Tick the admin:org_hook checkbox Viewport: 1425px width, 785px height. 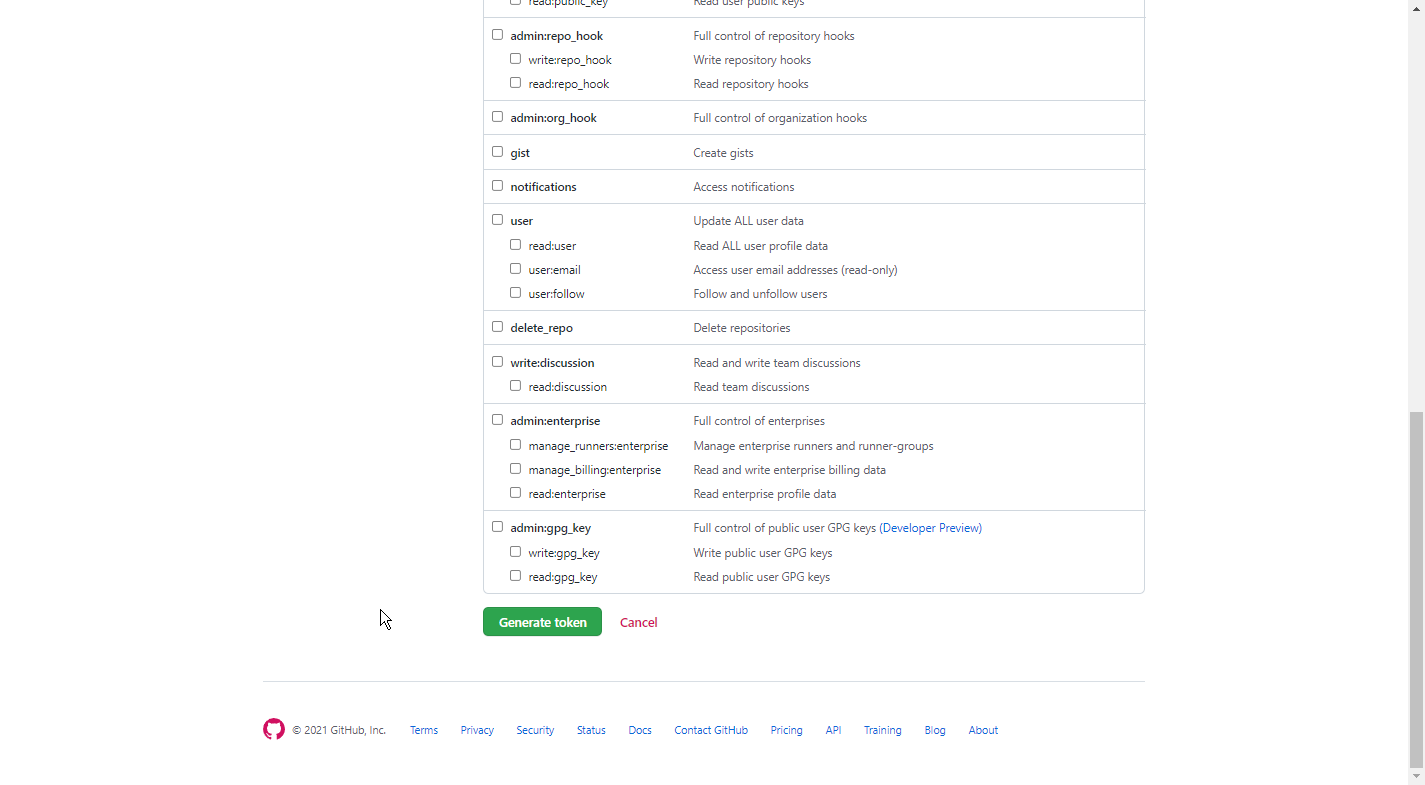(497, 117)
